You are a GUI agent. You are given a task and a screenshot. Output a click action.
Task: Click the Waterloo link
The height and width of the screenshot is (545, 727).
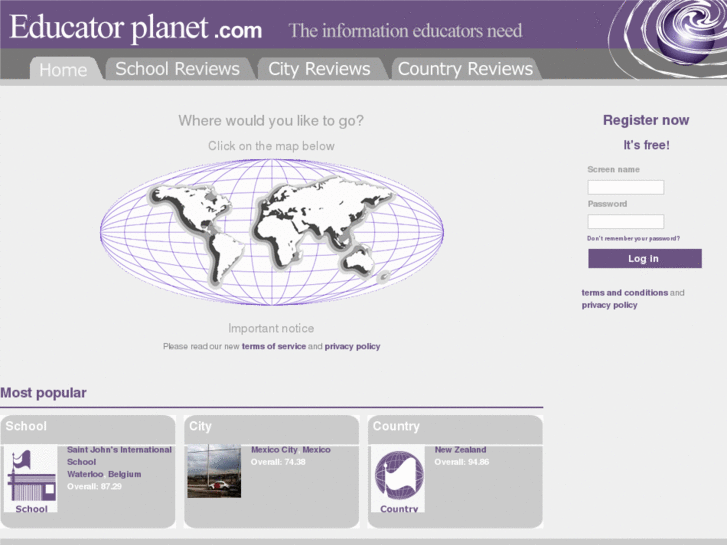click(85, 474)
